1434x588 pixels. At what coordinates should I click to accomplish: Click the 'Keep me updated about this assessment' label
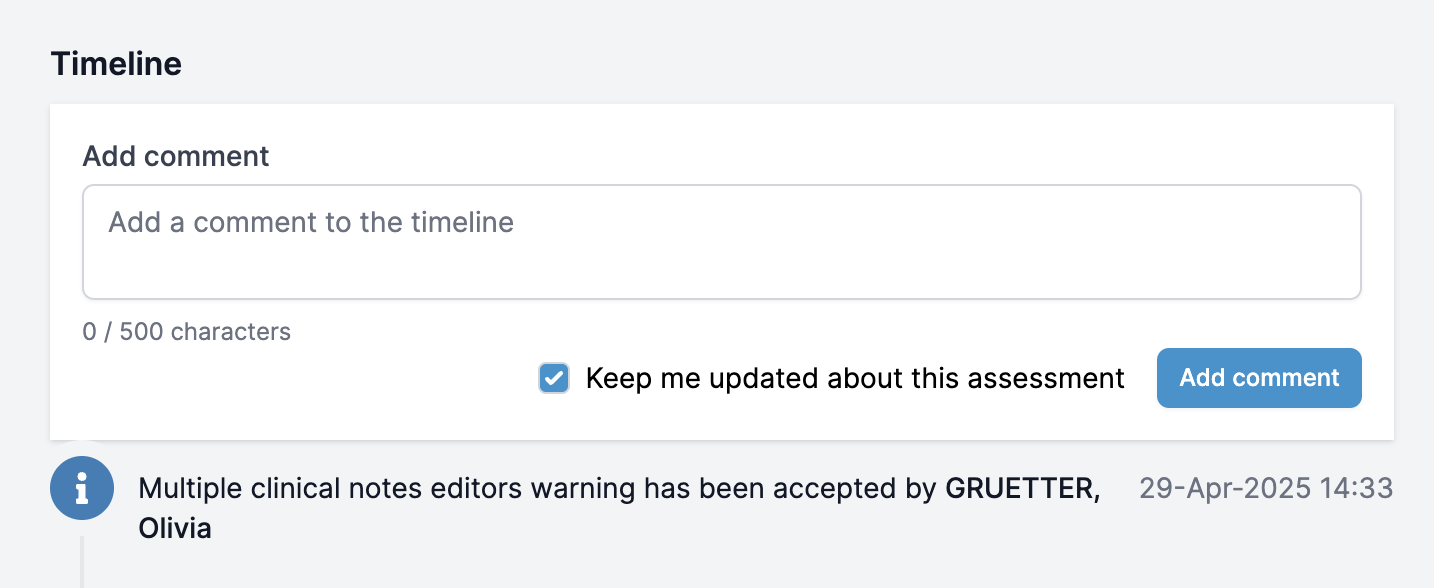point(855,378)
